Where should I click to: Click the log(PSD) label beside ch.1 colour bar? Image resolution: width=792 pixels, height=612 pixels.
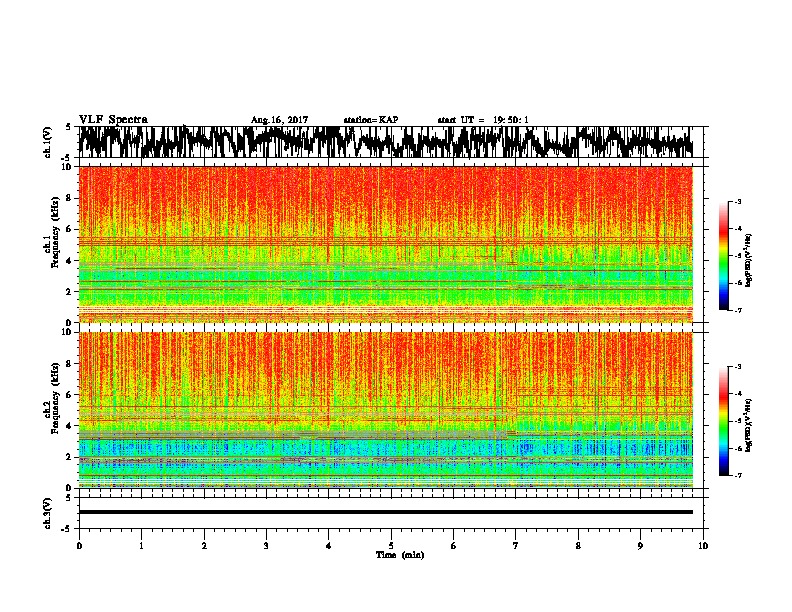coord(749,260)
